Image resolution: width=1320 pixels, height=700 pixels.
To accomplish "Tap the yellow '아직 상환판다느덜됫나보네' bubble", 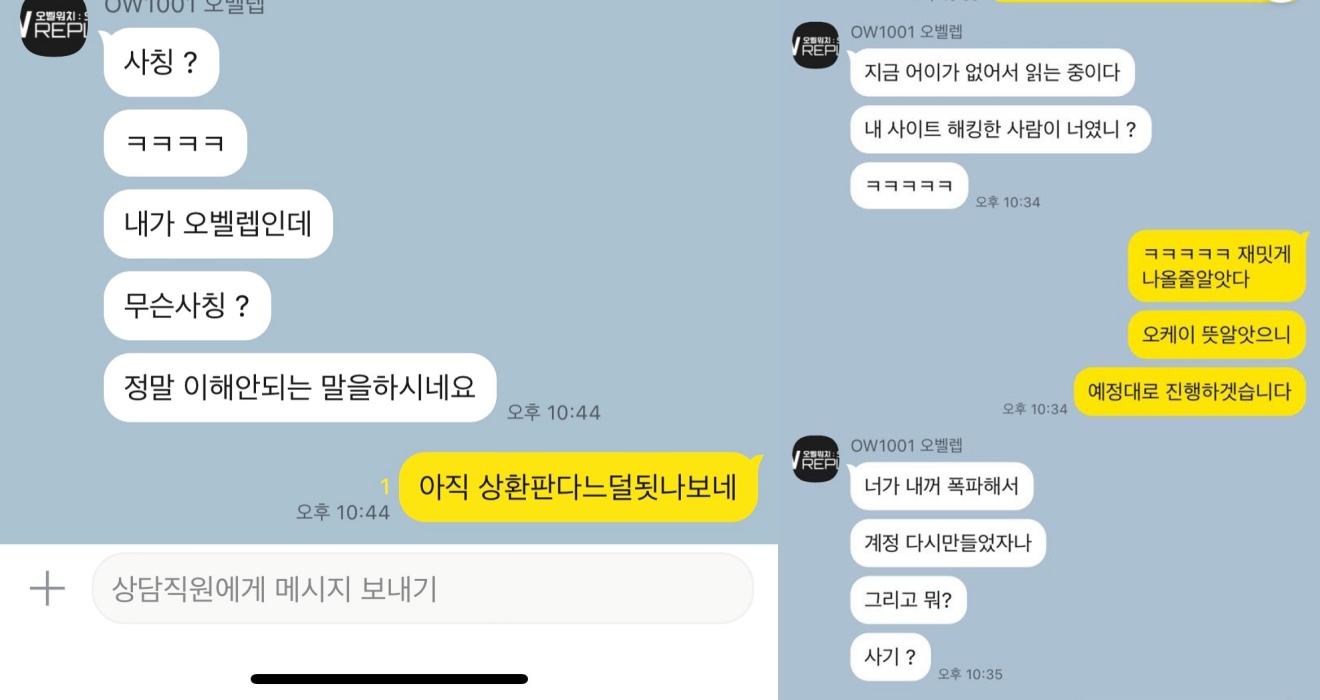I will [579, 487].
